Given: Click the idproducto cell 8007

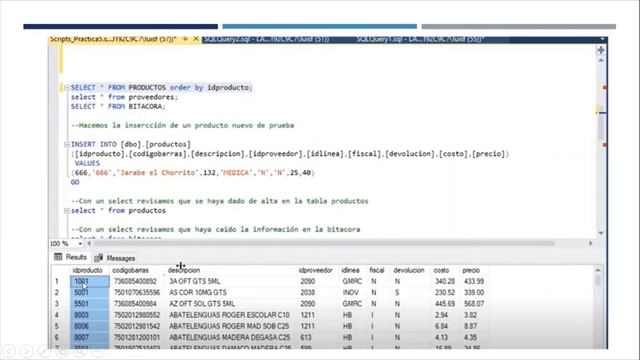Looking at the screenshot, I should 90,338.
